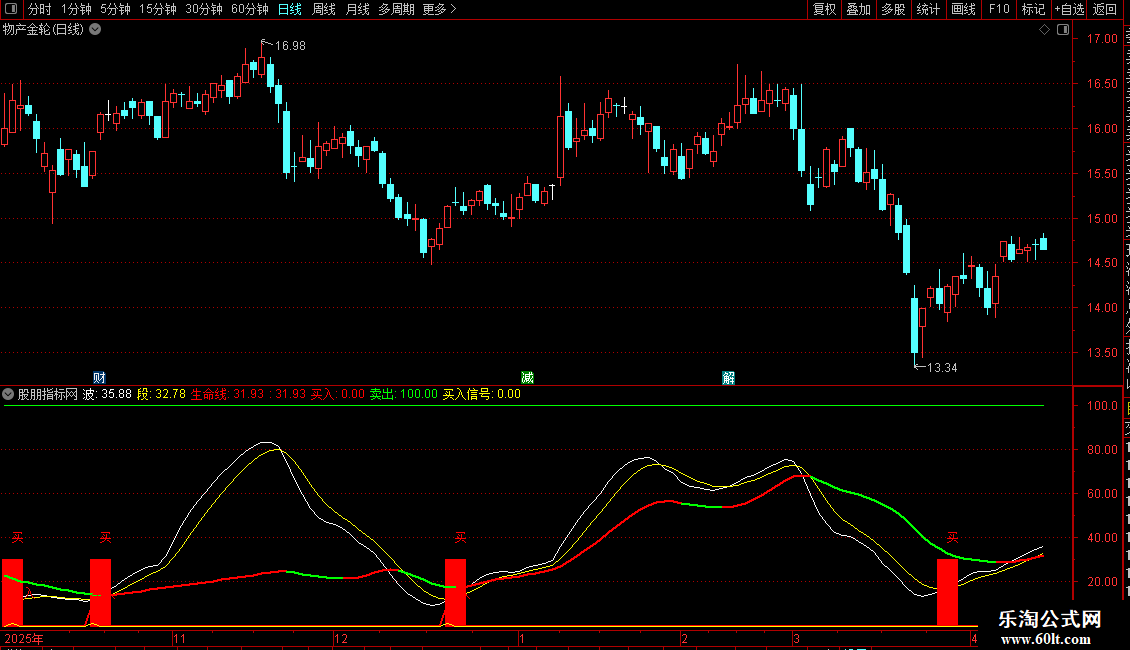Click the diamond icon at chart top-right

coord(1044,30)
